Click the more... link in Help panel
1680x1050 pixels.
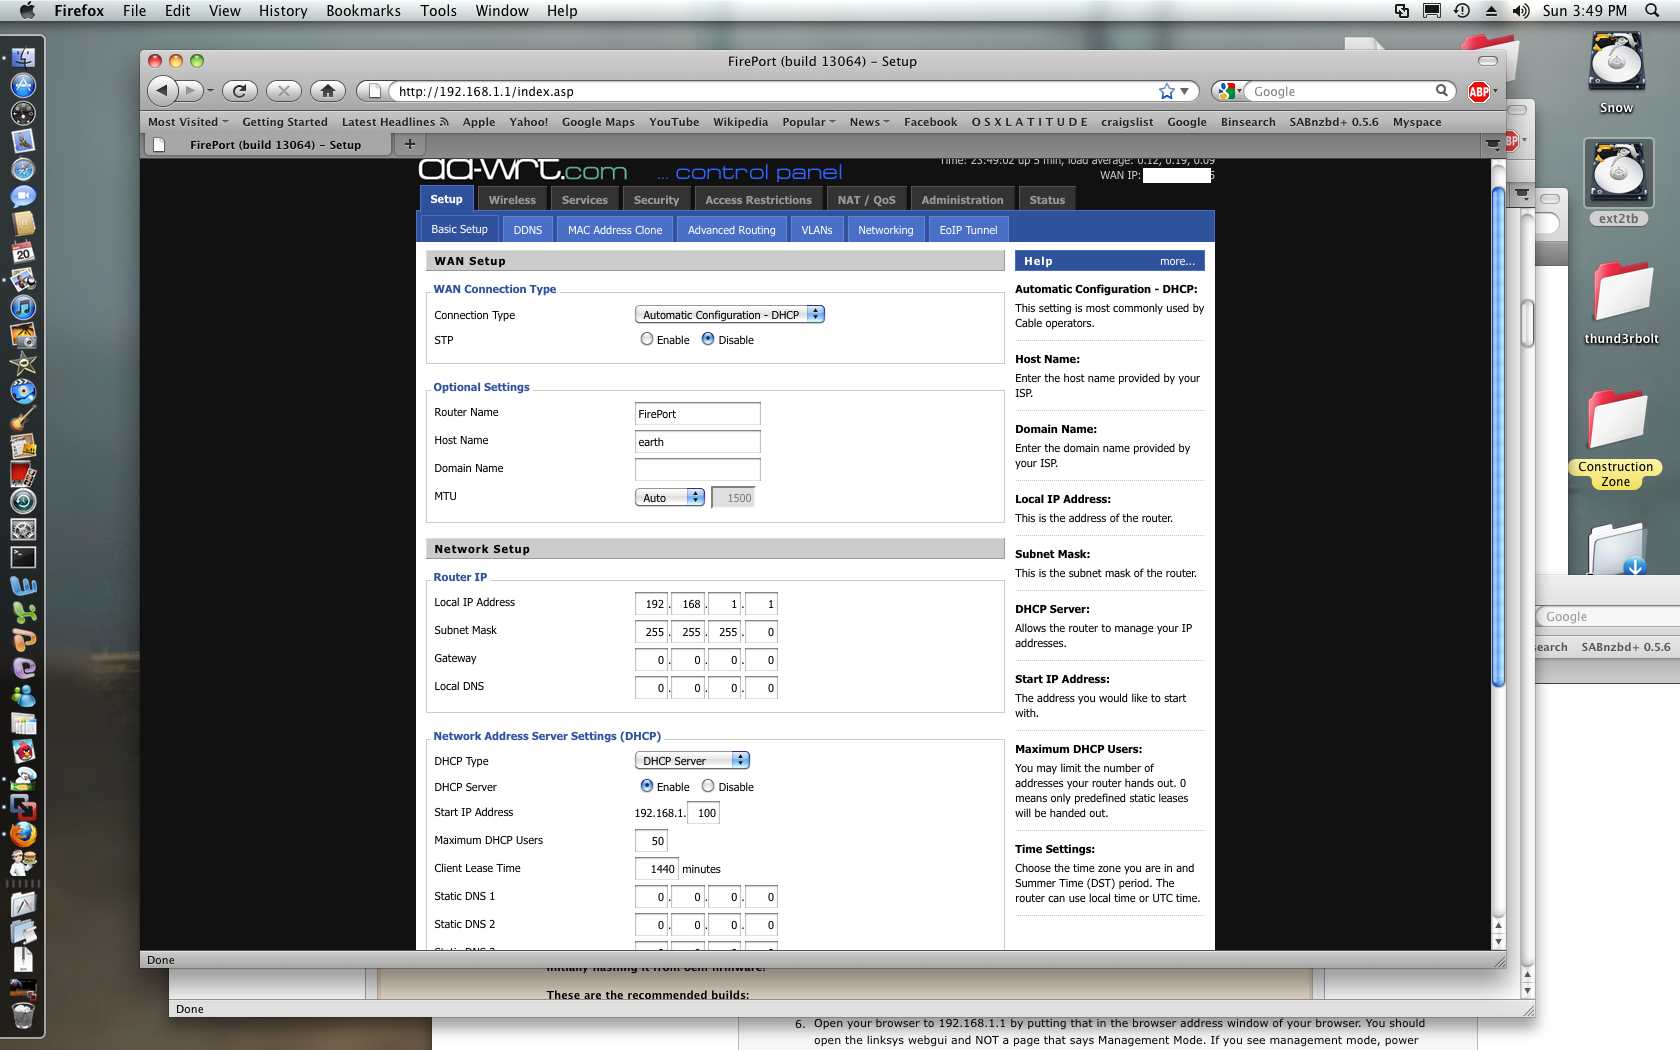coord(1176,261)
